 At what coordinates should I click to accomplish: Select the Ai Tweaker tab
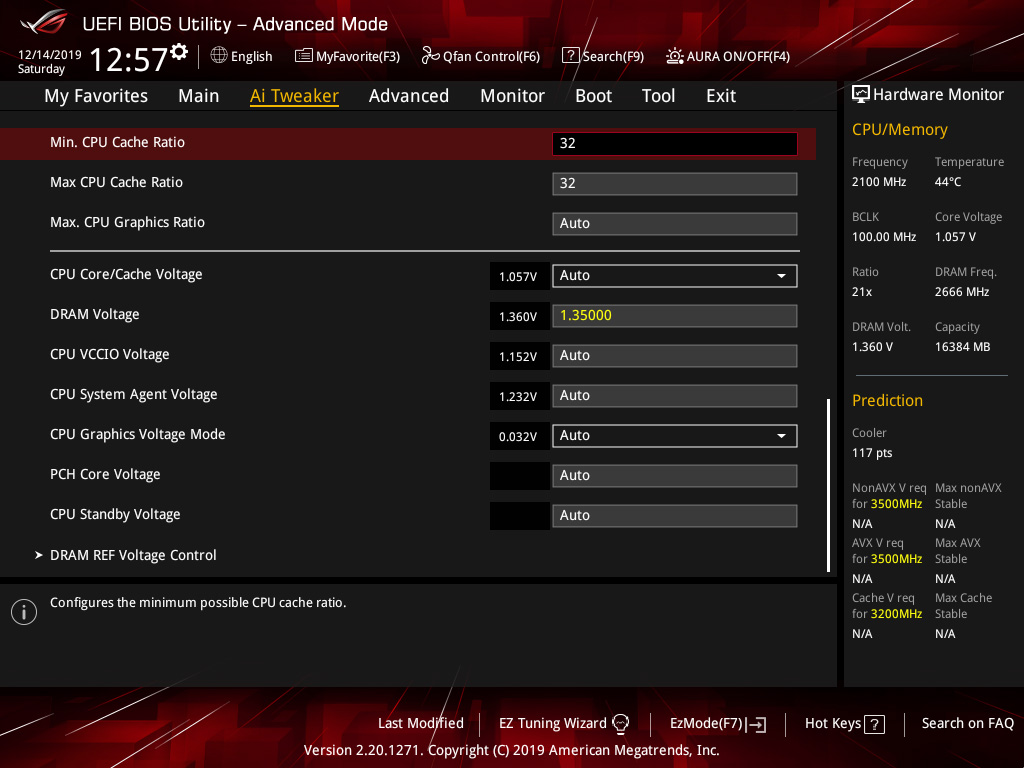click(x=294, y=96)
